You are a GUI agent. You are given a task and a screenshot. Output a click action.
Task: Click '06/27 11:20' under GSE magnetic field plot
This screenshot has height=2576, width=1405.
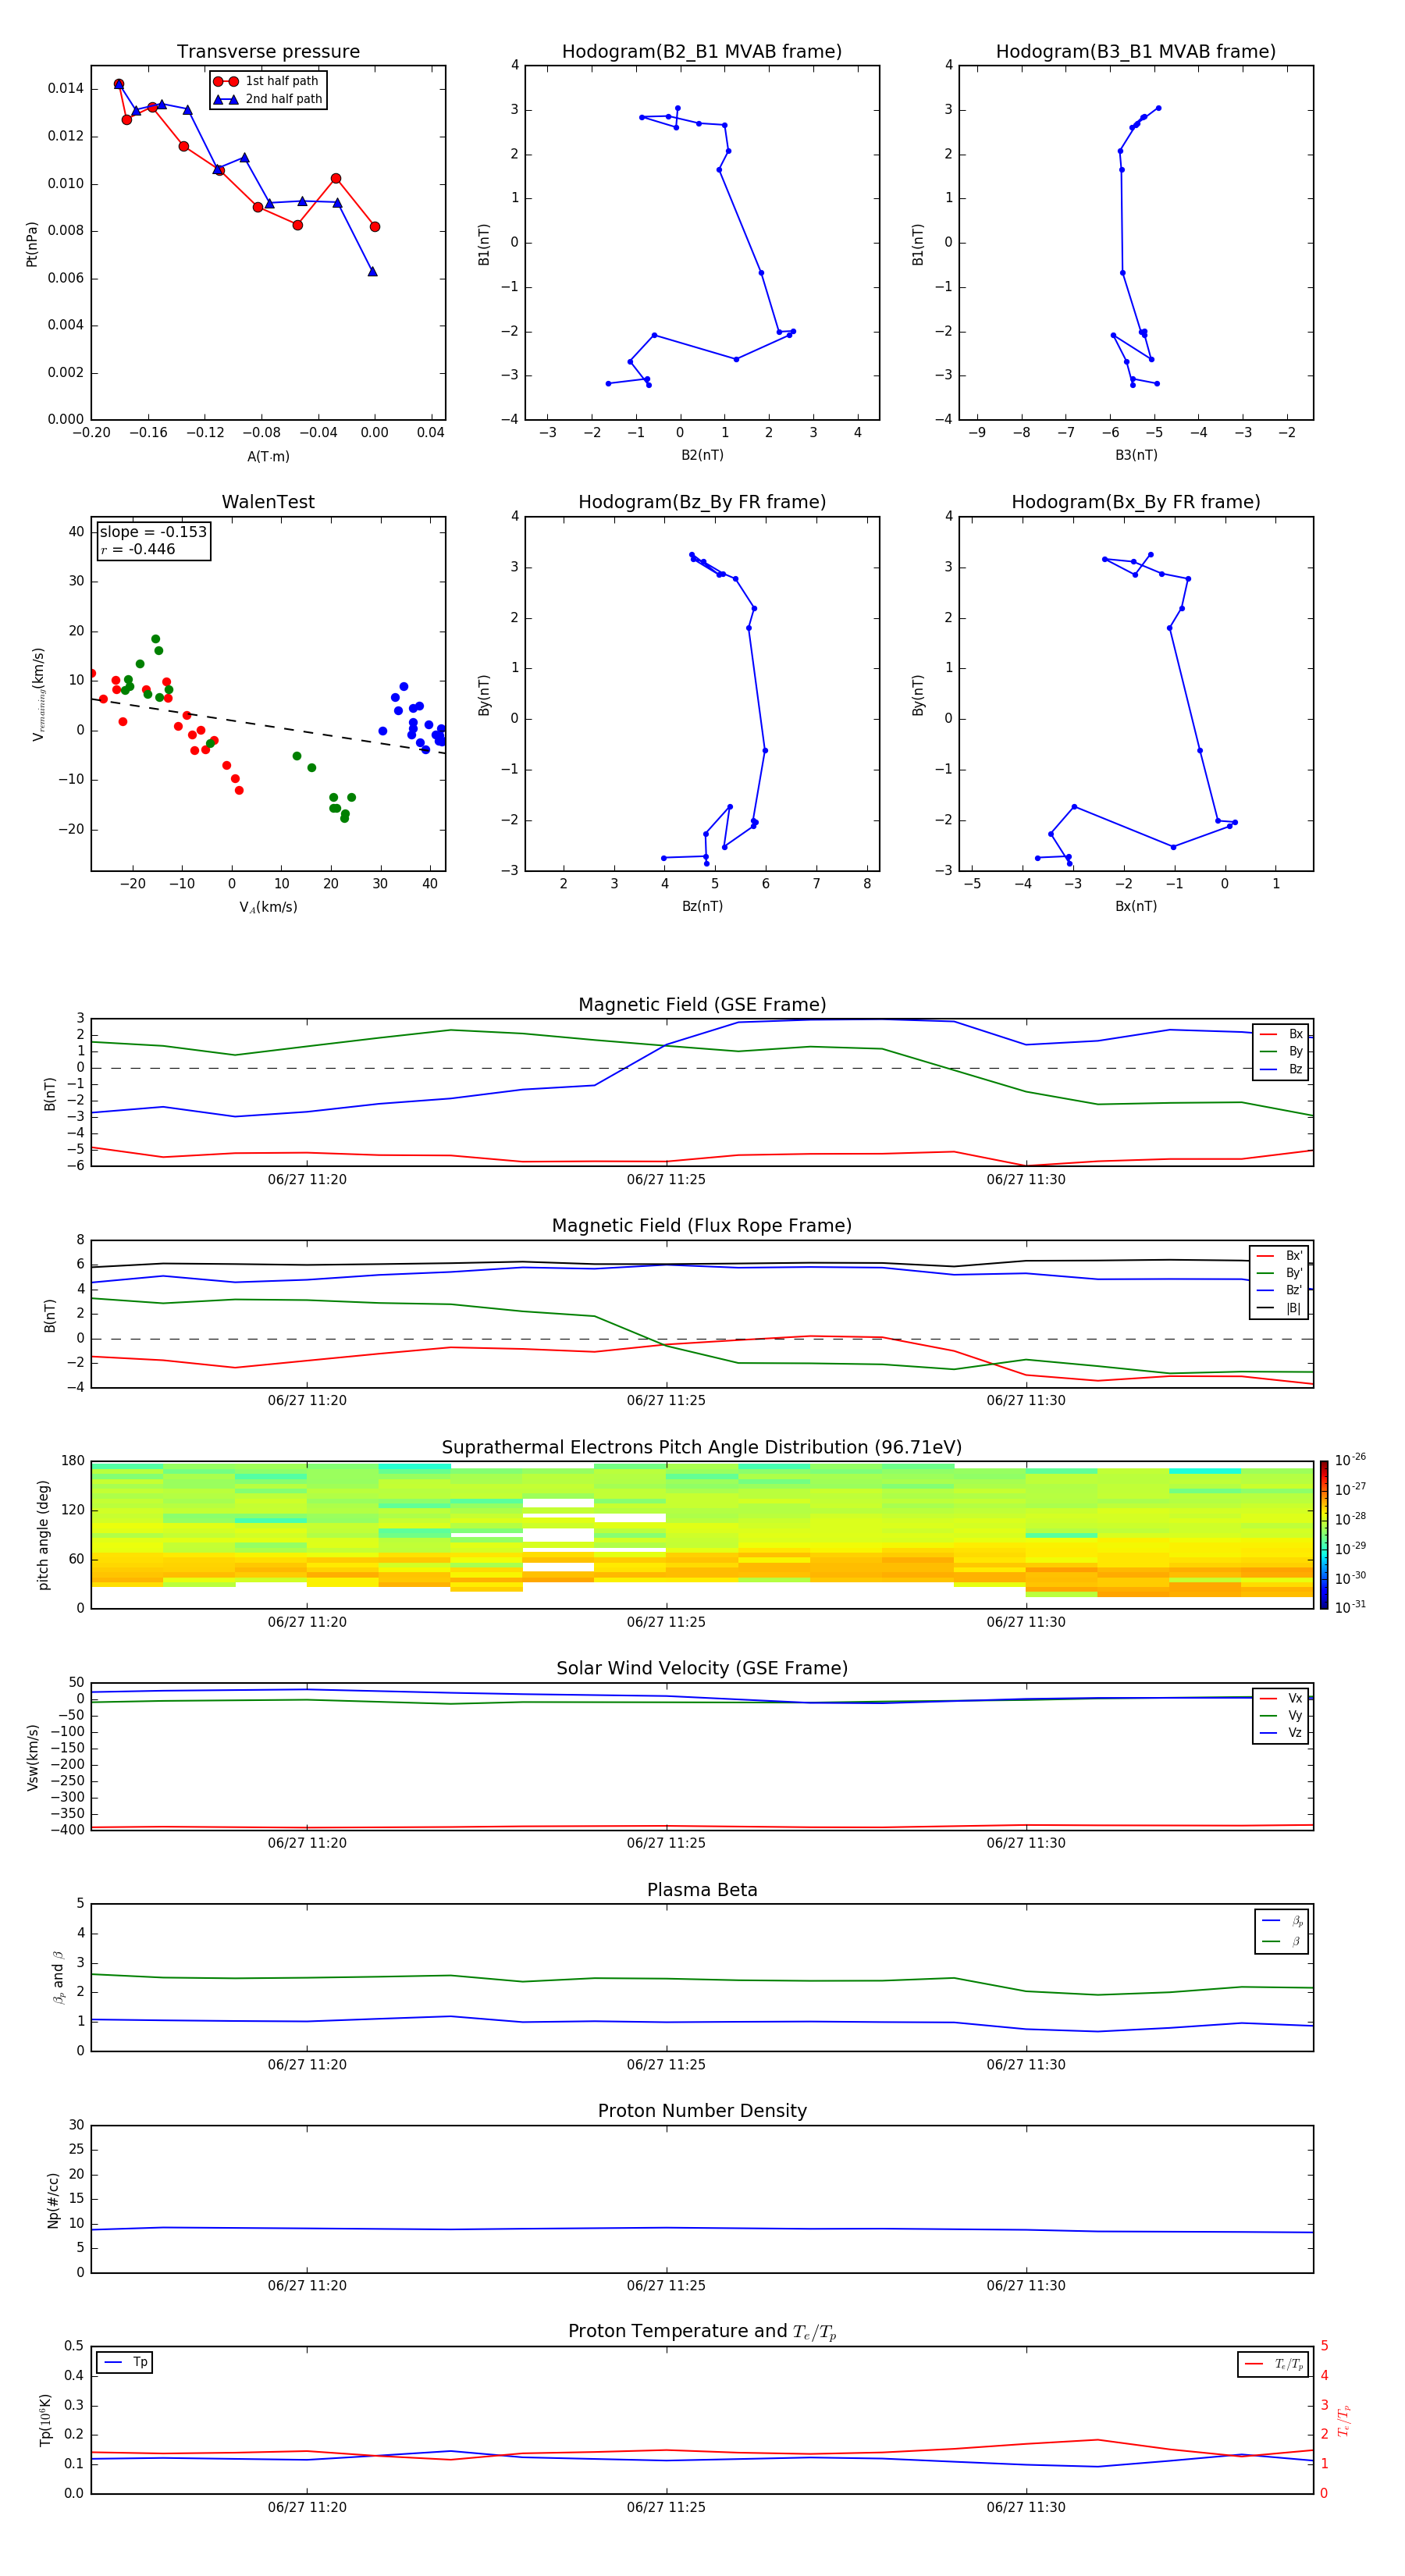click(x=307, y=1180)
